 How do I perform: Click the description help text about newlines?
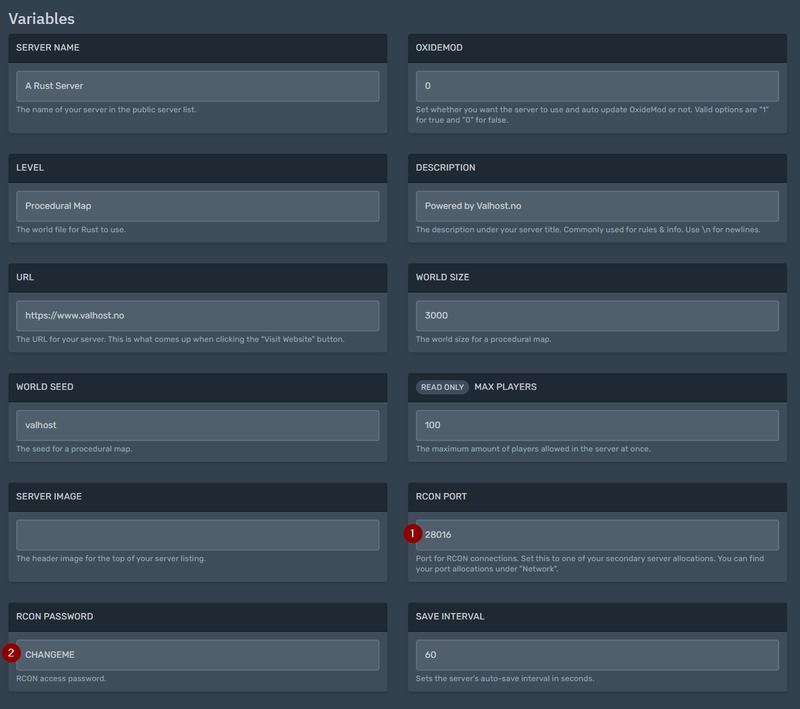coord(588,230)
